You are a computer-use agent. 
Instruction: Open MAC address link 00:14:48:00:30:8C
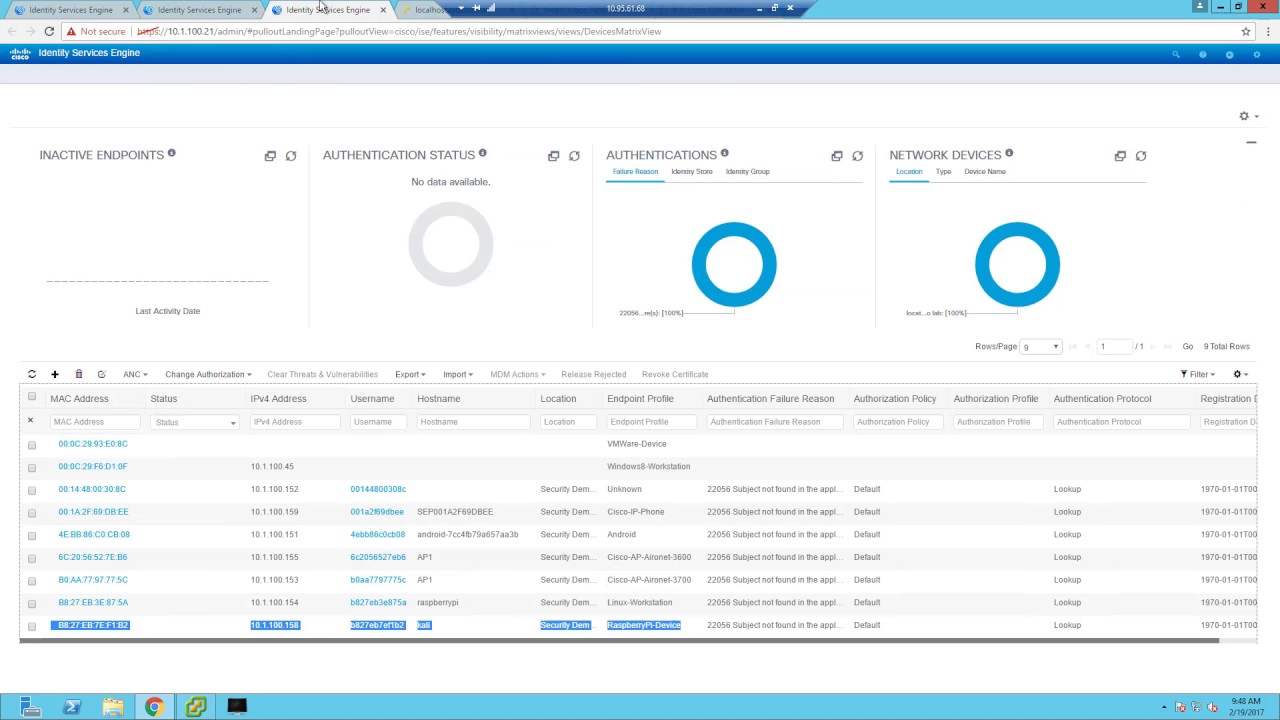click(x=92, y=489)
